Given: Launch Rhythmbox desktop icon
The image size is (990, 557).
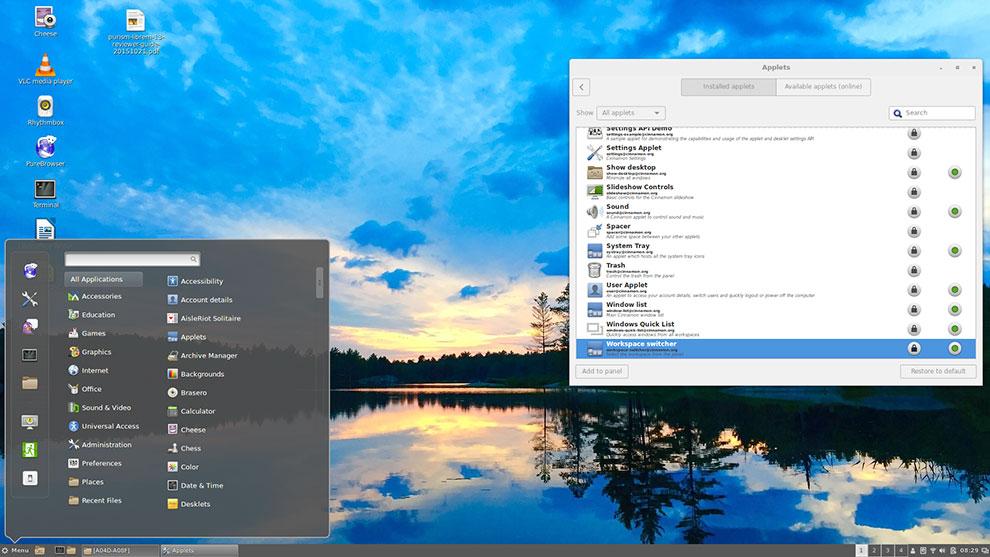Looking at the screenshot, I should pos(45,111).
